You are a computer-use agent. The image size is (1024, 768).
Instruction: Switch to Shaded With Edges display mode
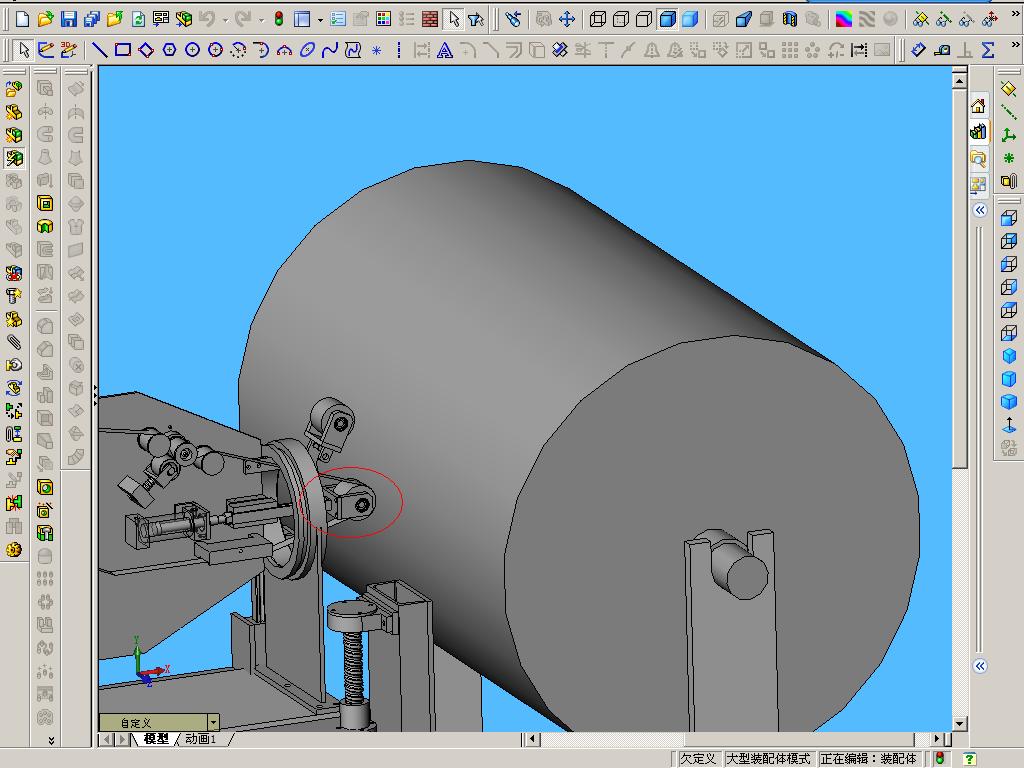coord(667,20)
